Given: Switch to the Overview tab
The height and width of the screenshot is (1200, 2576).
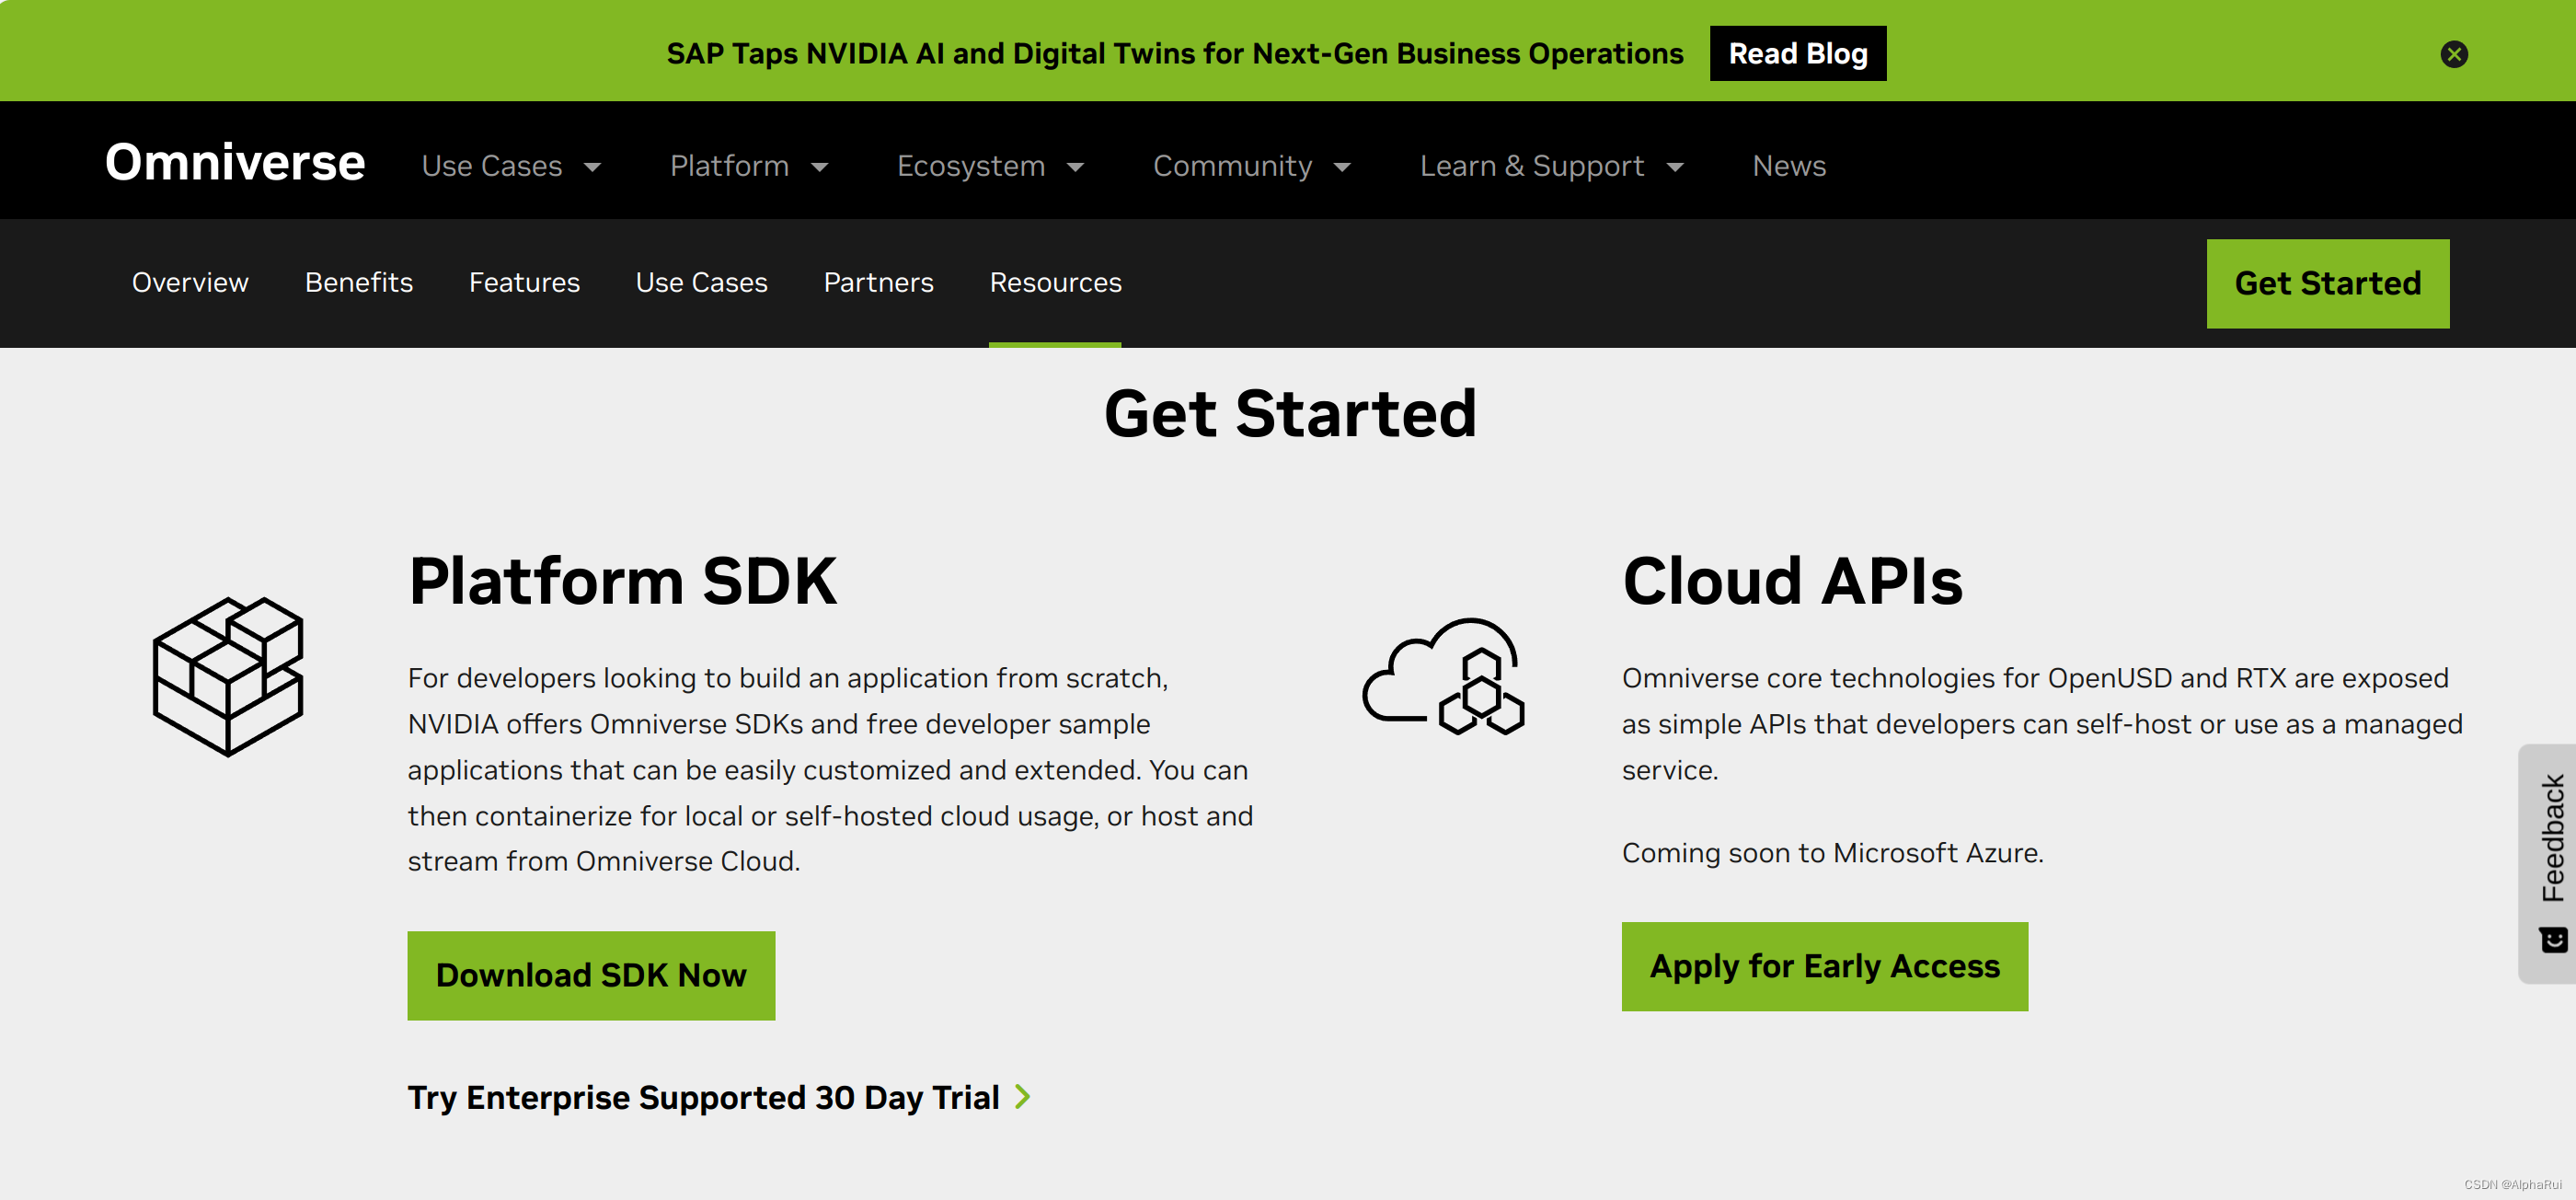Looking at the screenshot, I should click(x=190, y=283).
